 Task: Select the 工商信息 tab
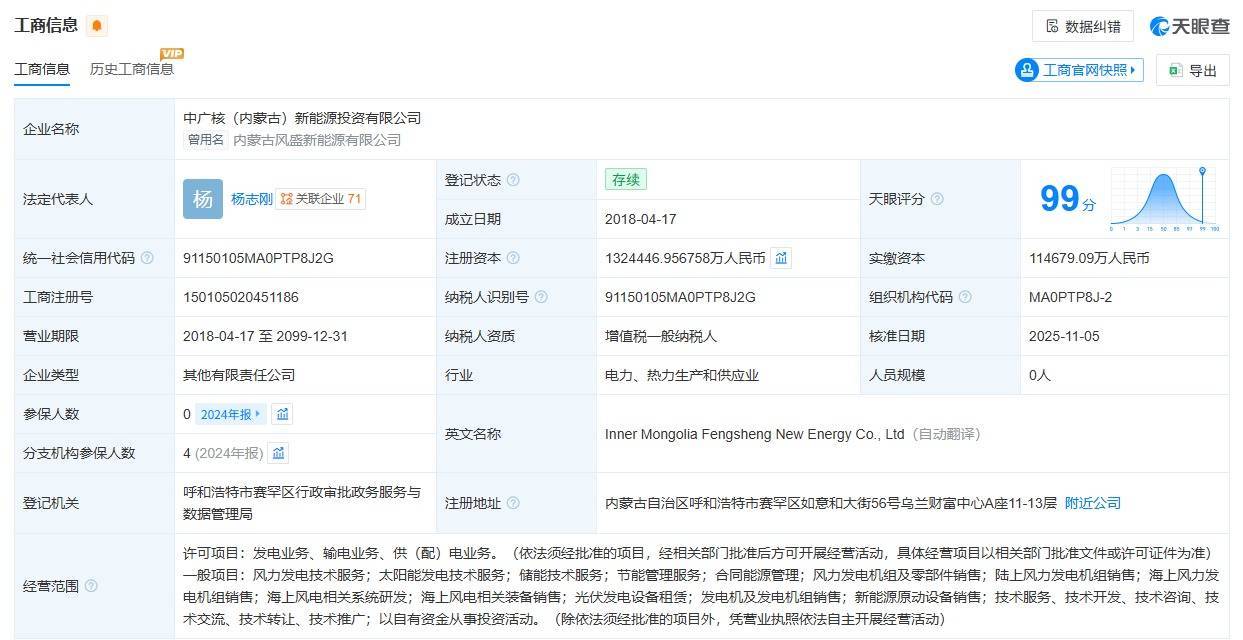(42, 69)
